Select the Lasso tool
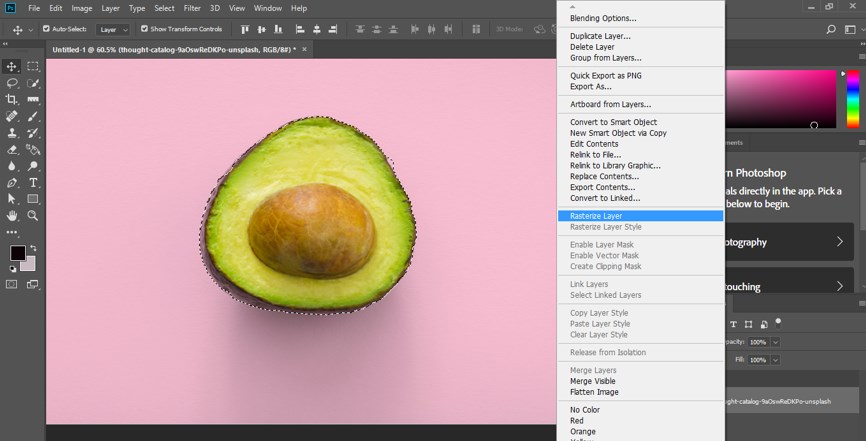Image resolution: width=866 pixels, height=441 pixels. pos(11,83)
